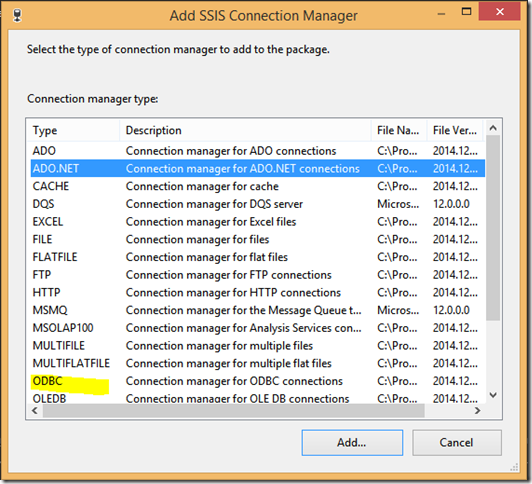Click the SSIS dialog title bar icon
Image resolution: width=532 pixels, height=484 pixels.
17,16
